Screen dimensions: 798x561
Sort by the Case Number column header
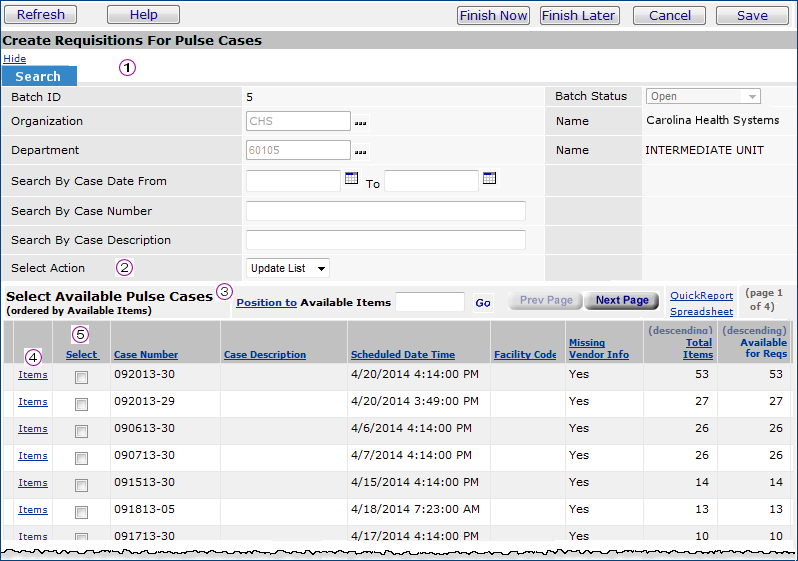[146, 354]
